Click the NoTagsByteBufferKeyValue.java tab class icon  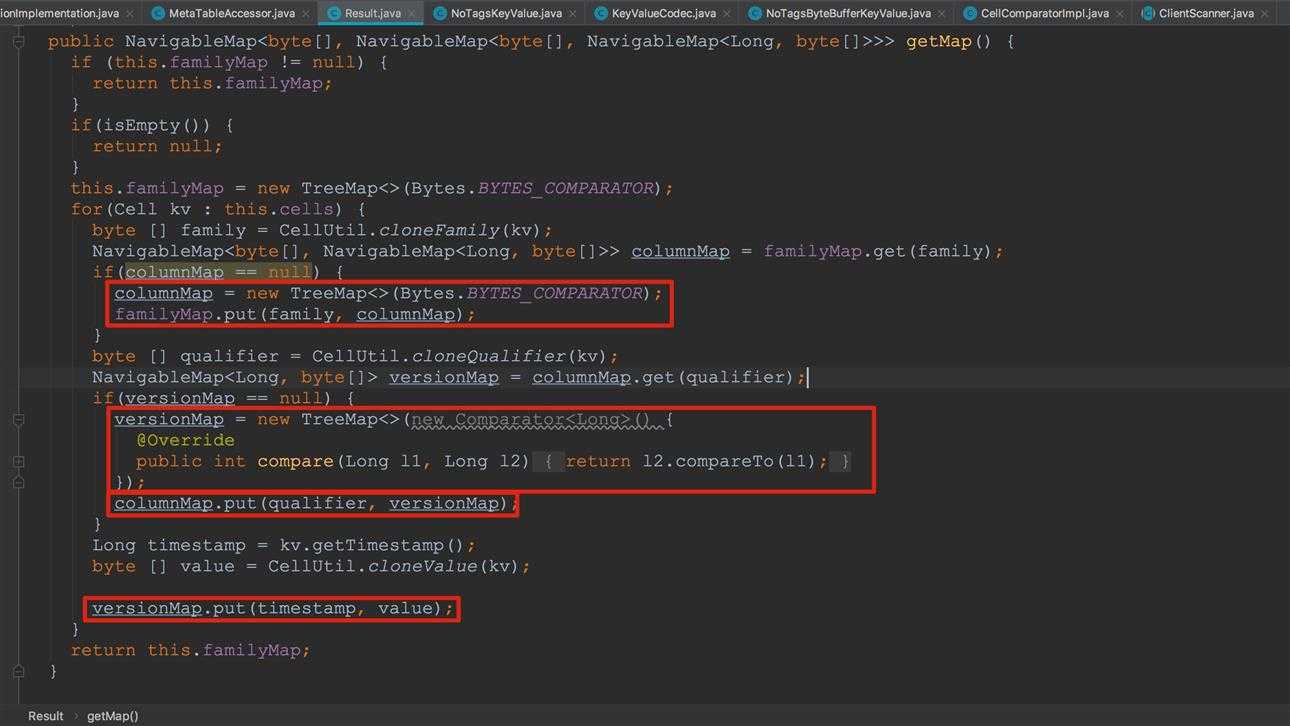point(755,13)
